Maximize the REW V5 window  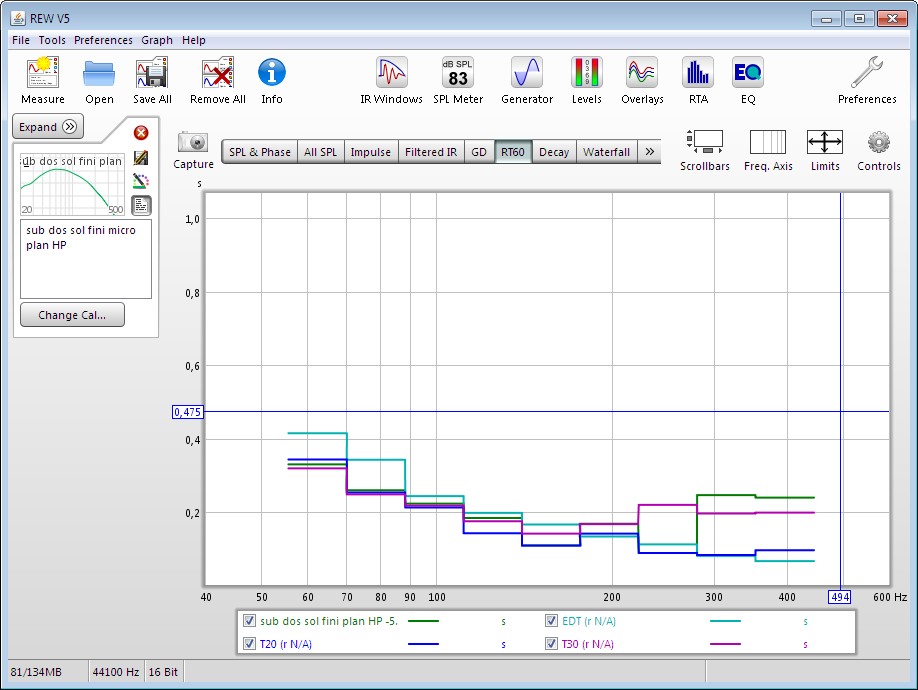click(859, 18)
